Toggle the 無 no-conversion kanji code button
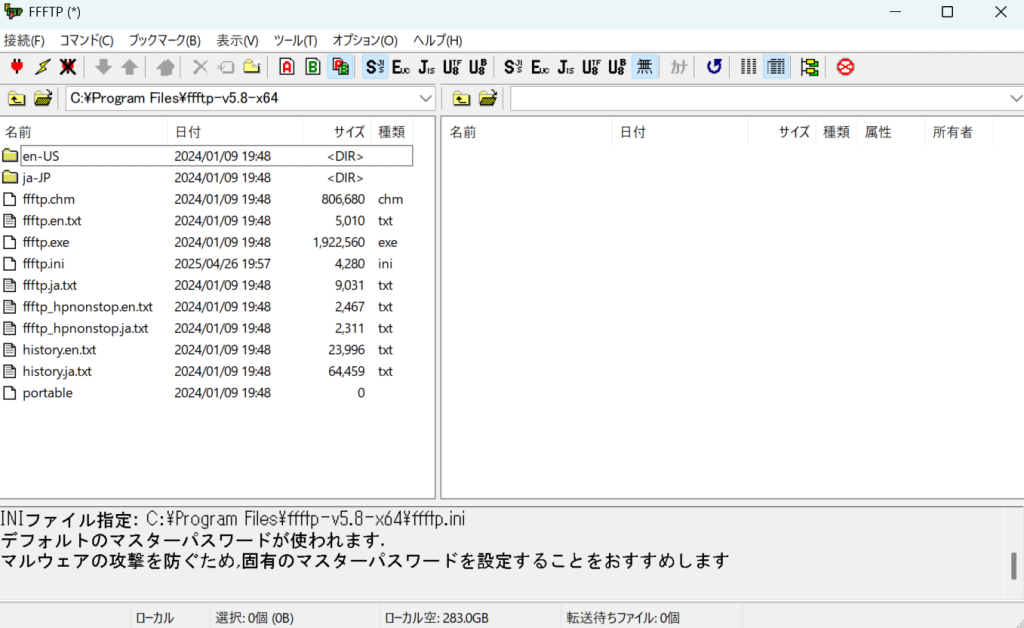Viewport: 1024px width, 628px height. 645,67
